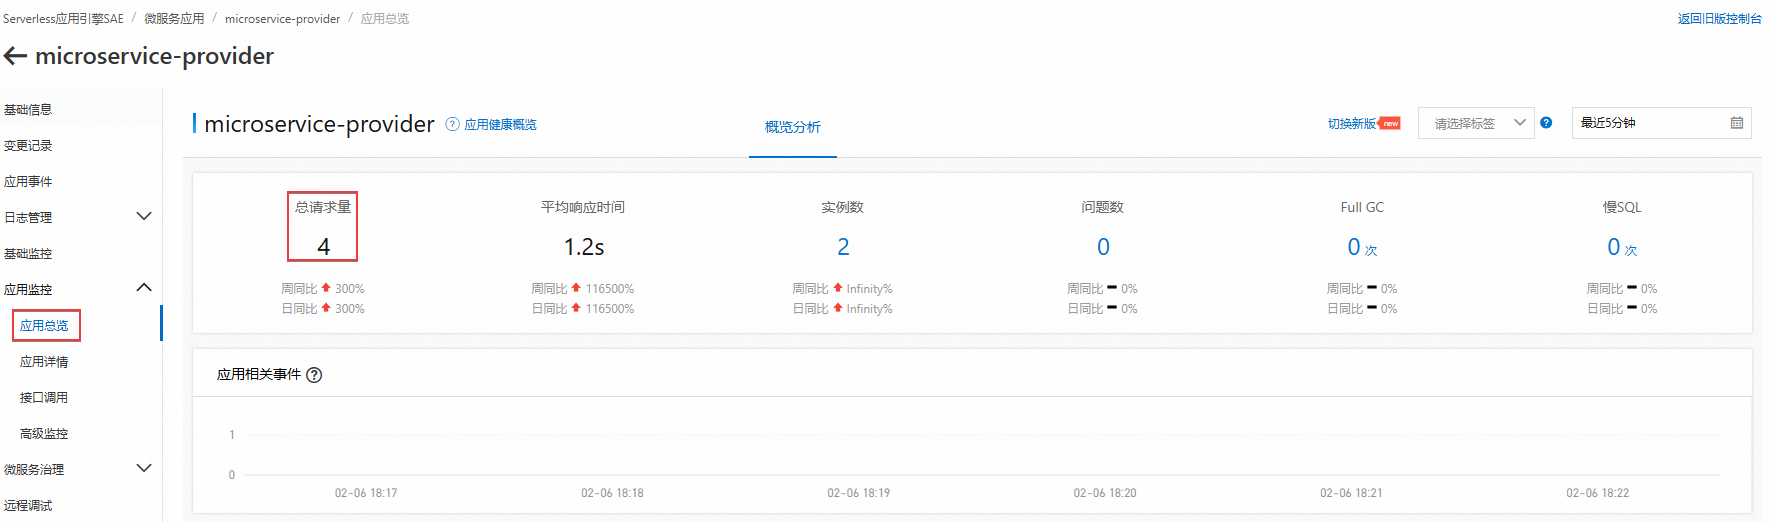Collapse the 应用监控 sidebar menu
Image resolution: width=1774 pixels, height=522 pixels.
pyautogui.click(x=143, y=289)
